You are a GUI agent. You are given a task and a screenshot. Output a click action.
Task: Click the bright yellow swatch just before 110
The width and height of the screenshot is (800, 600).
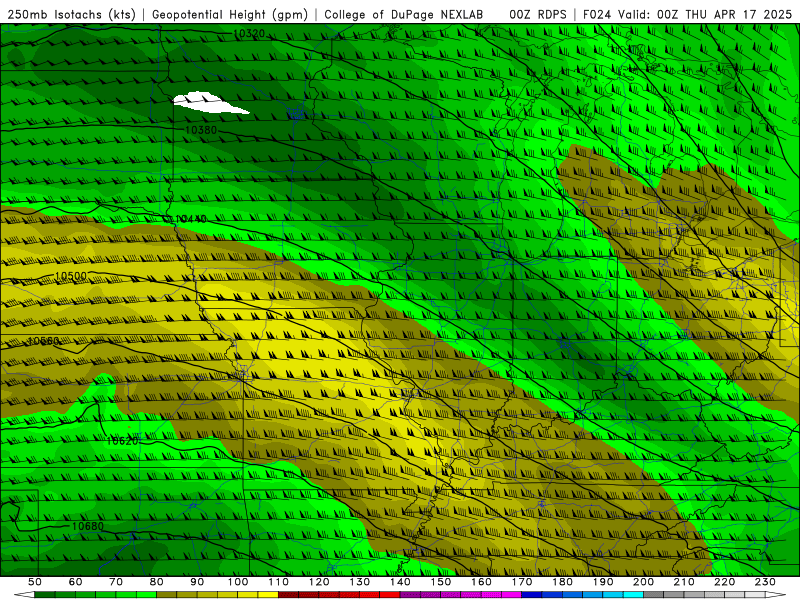[x=268, y=594]
